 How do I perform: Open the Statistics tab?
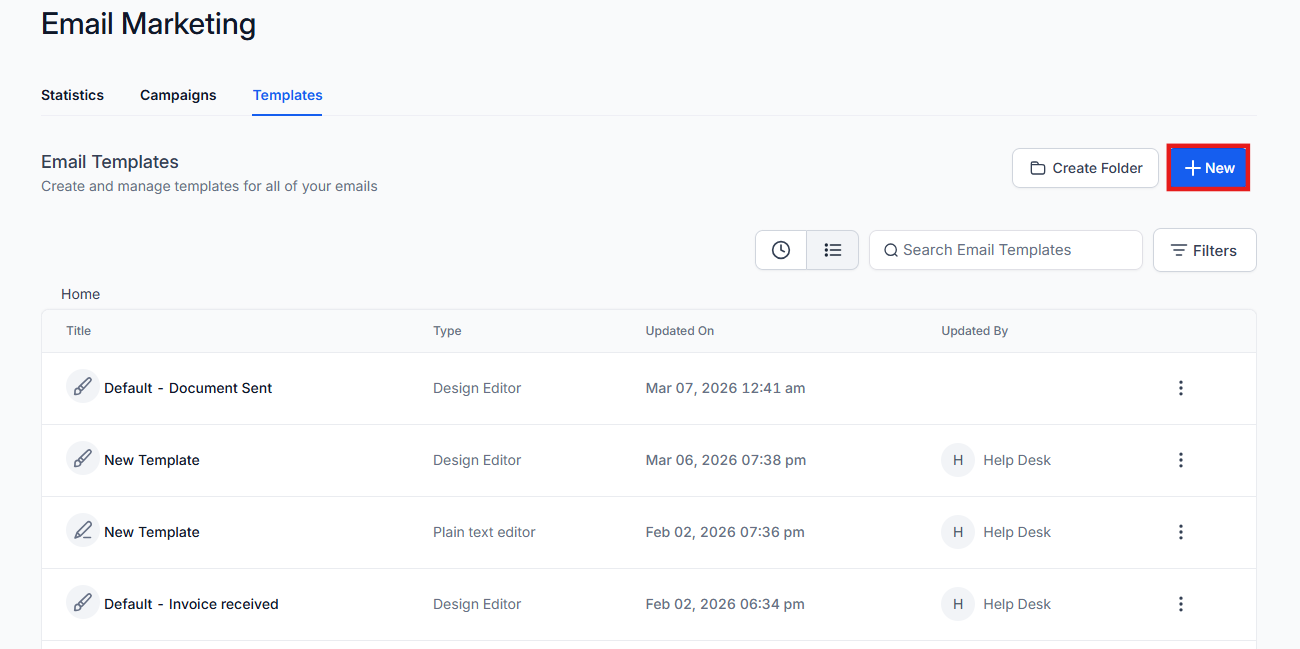click(x=72, y=95)
